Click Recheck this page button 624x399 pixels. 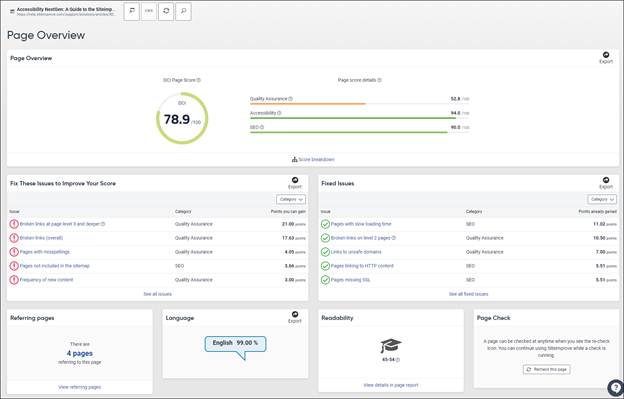pos(546,369)
